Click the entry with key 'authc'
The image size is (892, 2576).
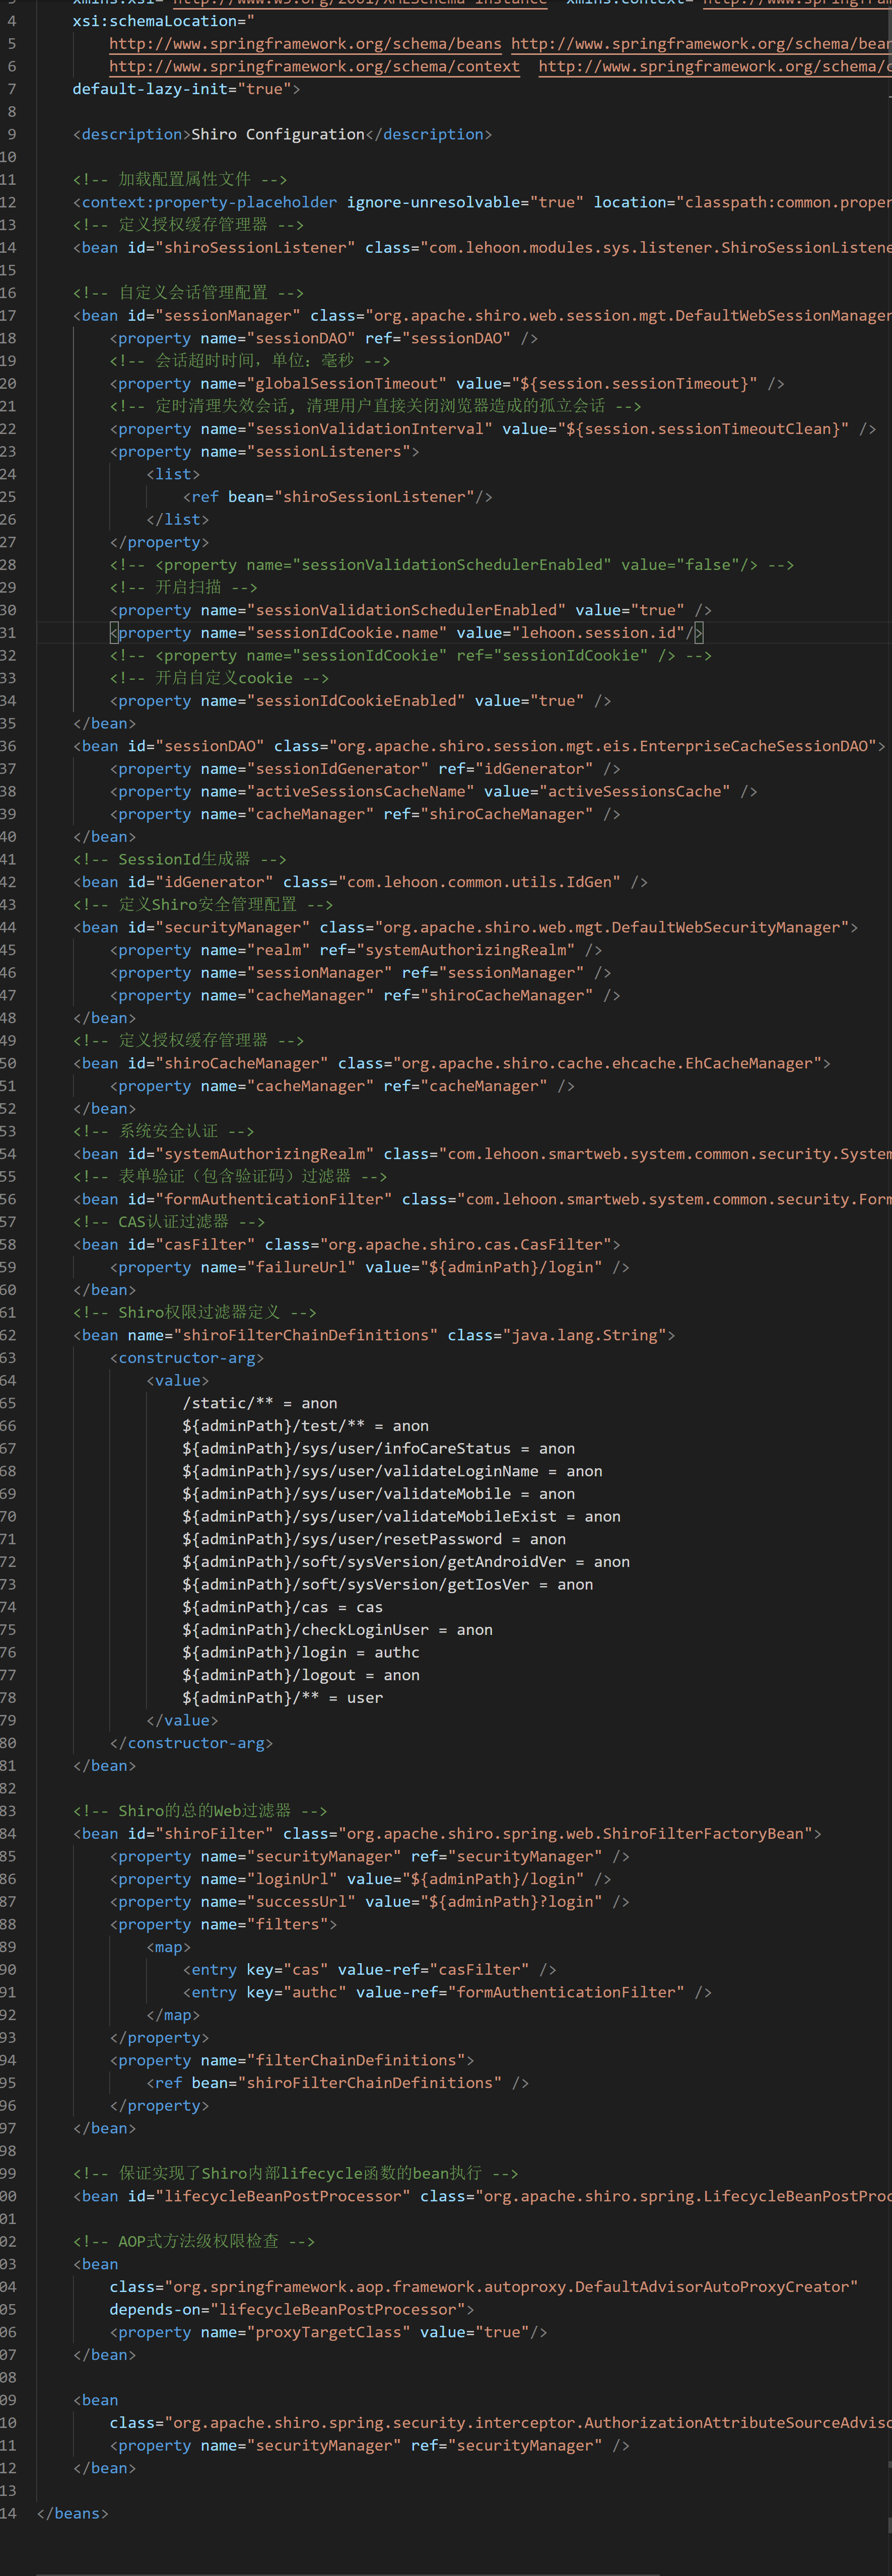447,1993
